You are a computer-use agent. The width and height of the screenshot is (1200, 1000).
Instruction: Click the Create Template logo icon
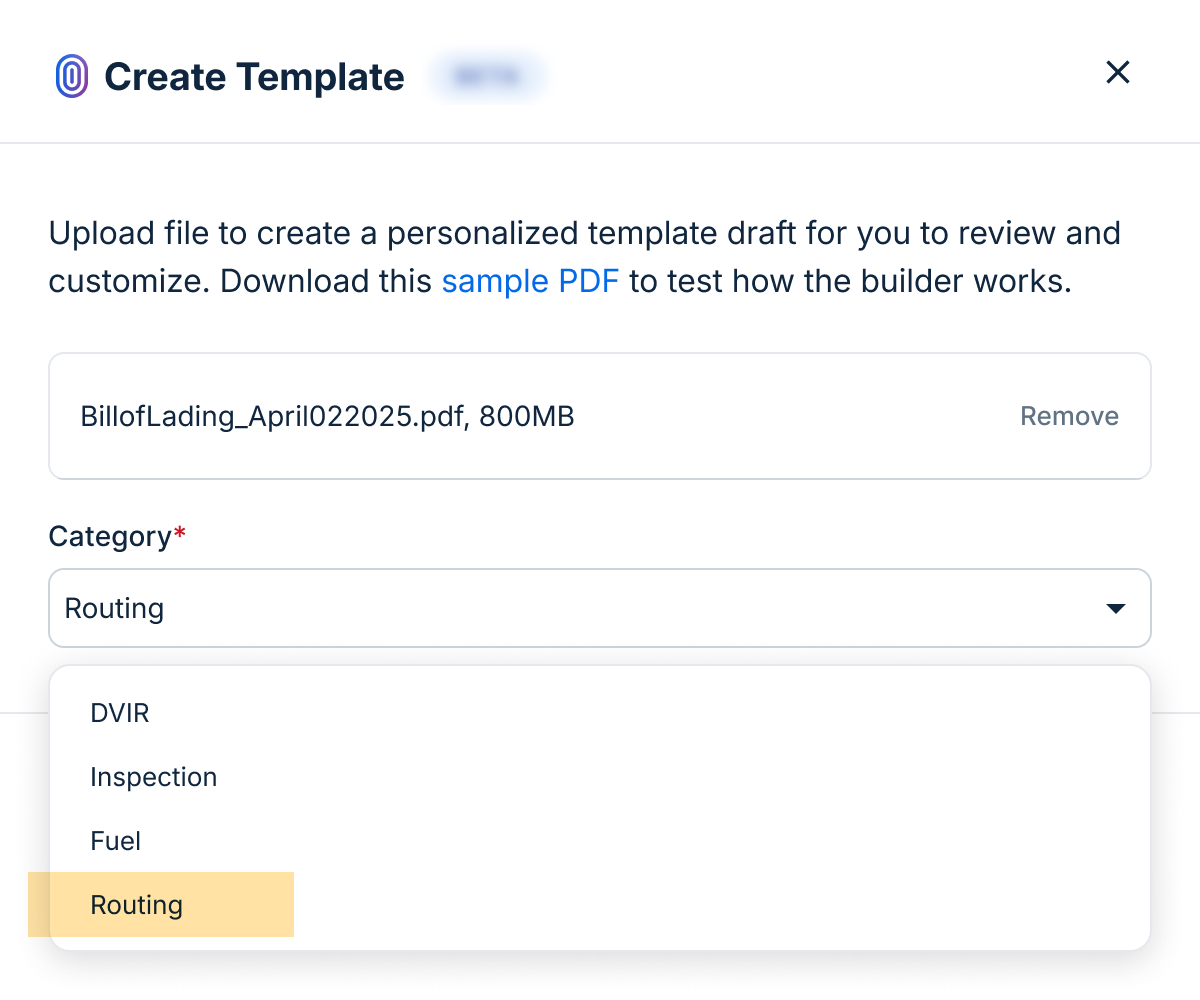[72, 76]
